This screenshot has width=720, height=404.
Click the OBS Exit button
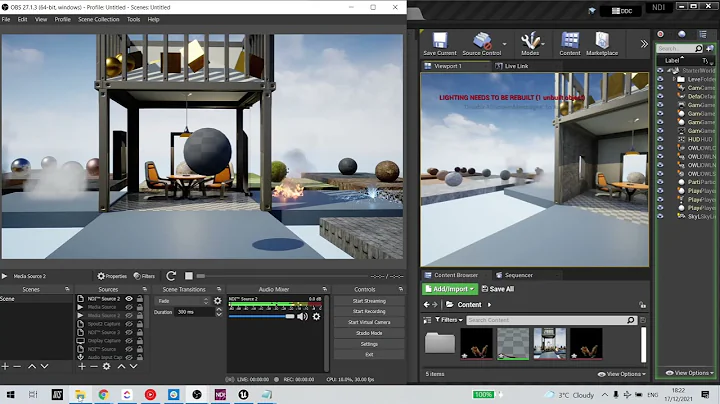click(x=369, y=354)
